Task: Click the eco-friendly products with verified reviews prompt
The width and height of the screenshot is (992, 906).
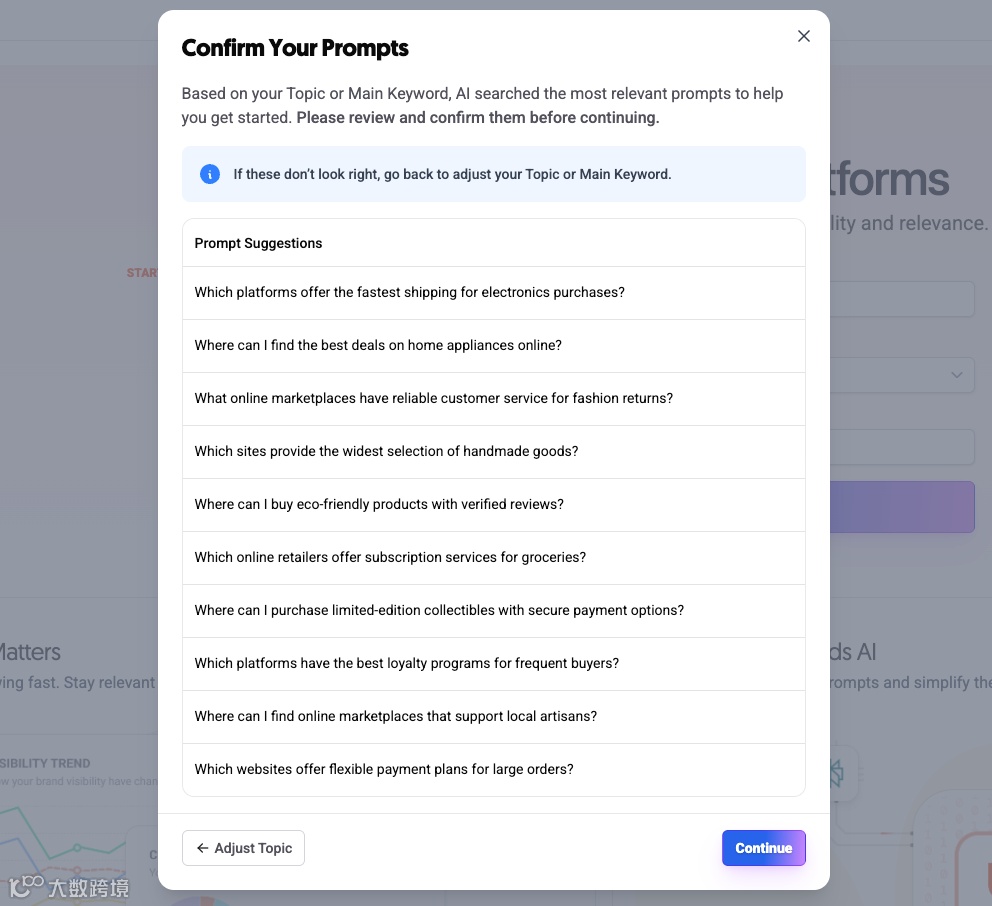Action: point(379,505)
